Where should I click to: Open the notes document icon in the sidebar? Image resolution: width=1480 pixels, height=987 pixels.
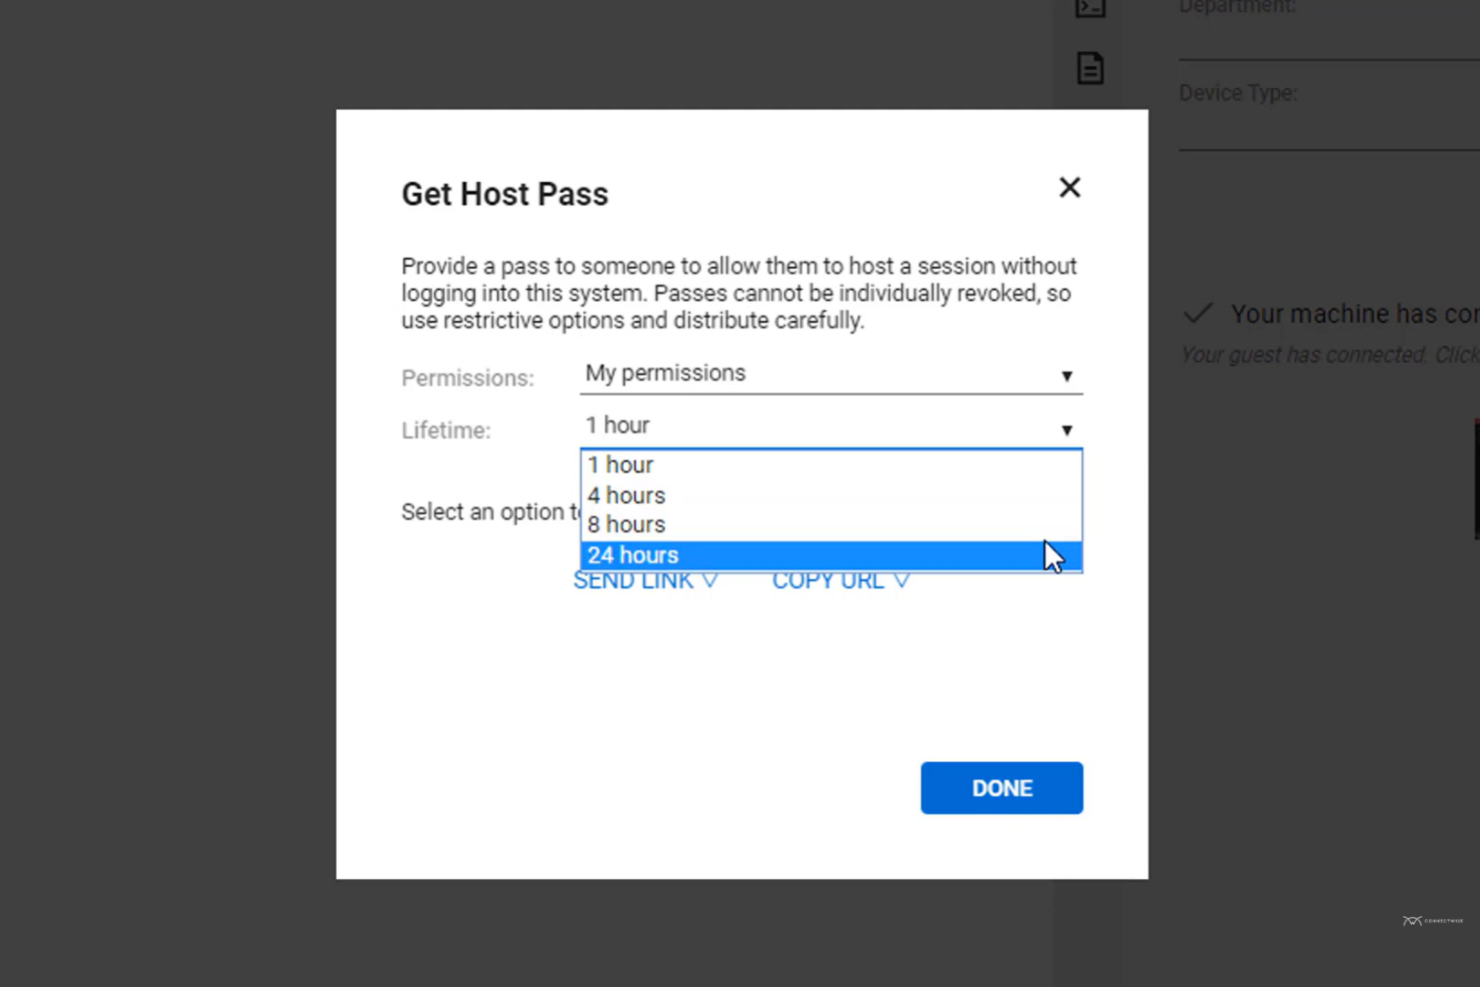[x=1089, y=68]
